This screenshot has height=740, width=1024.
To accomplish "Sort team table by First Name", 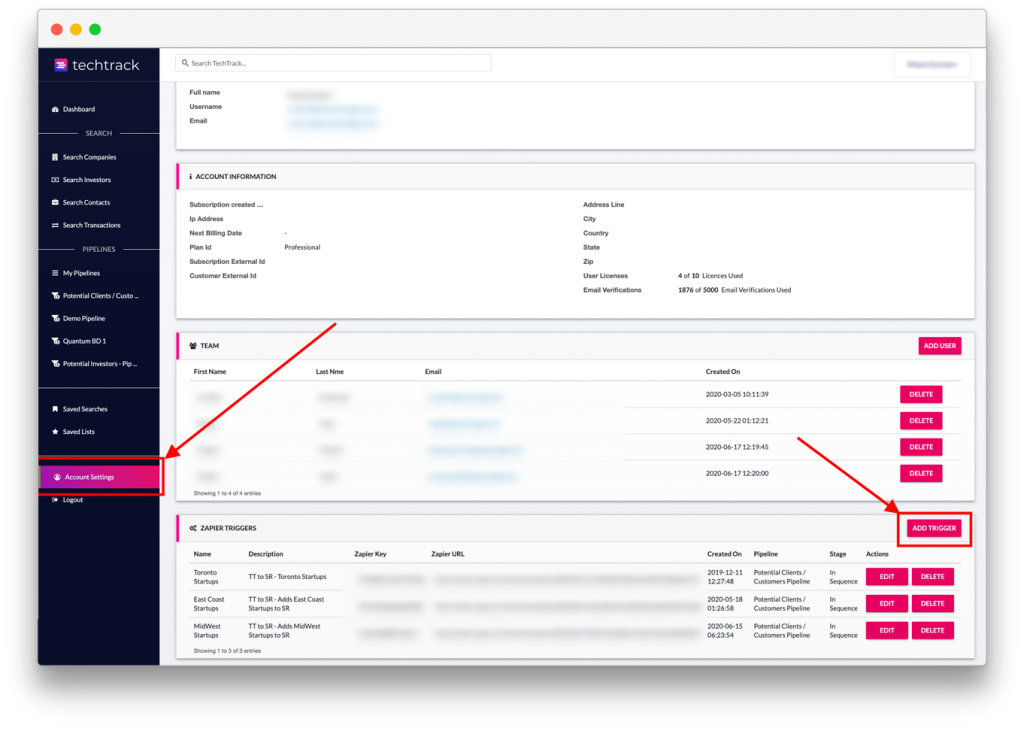I will coord(210,372).
